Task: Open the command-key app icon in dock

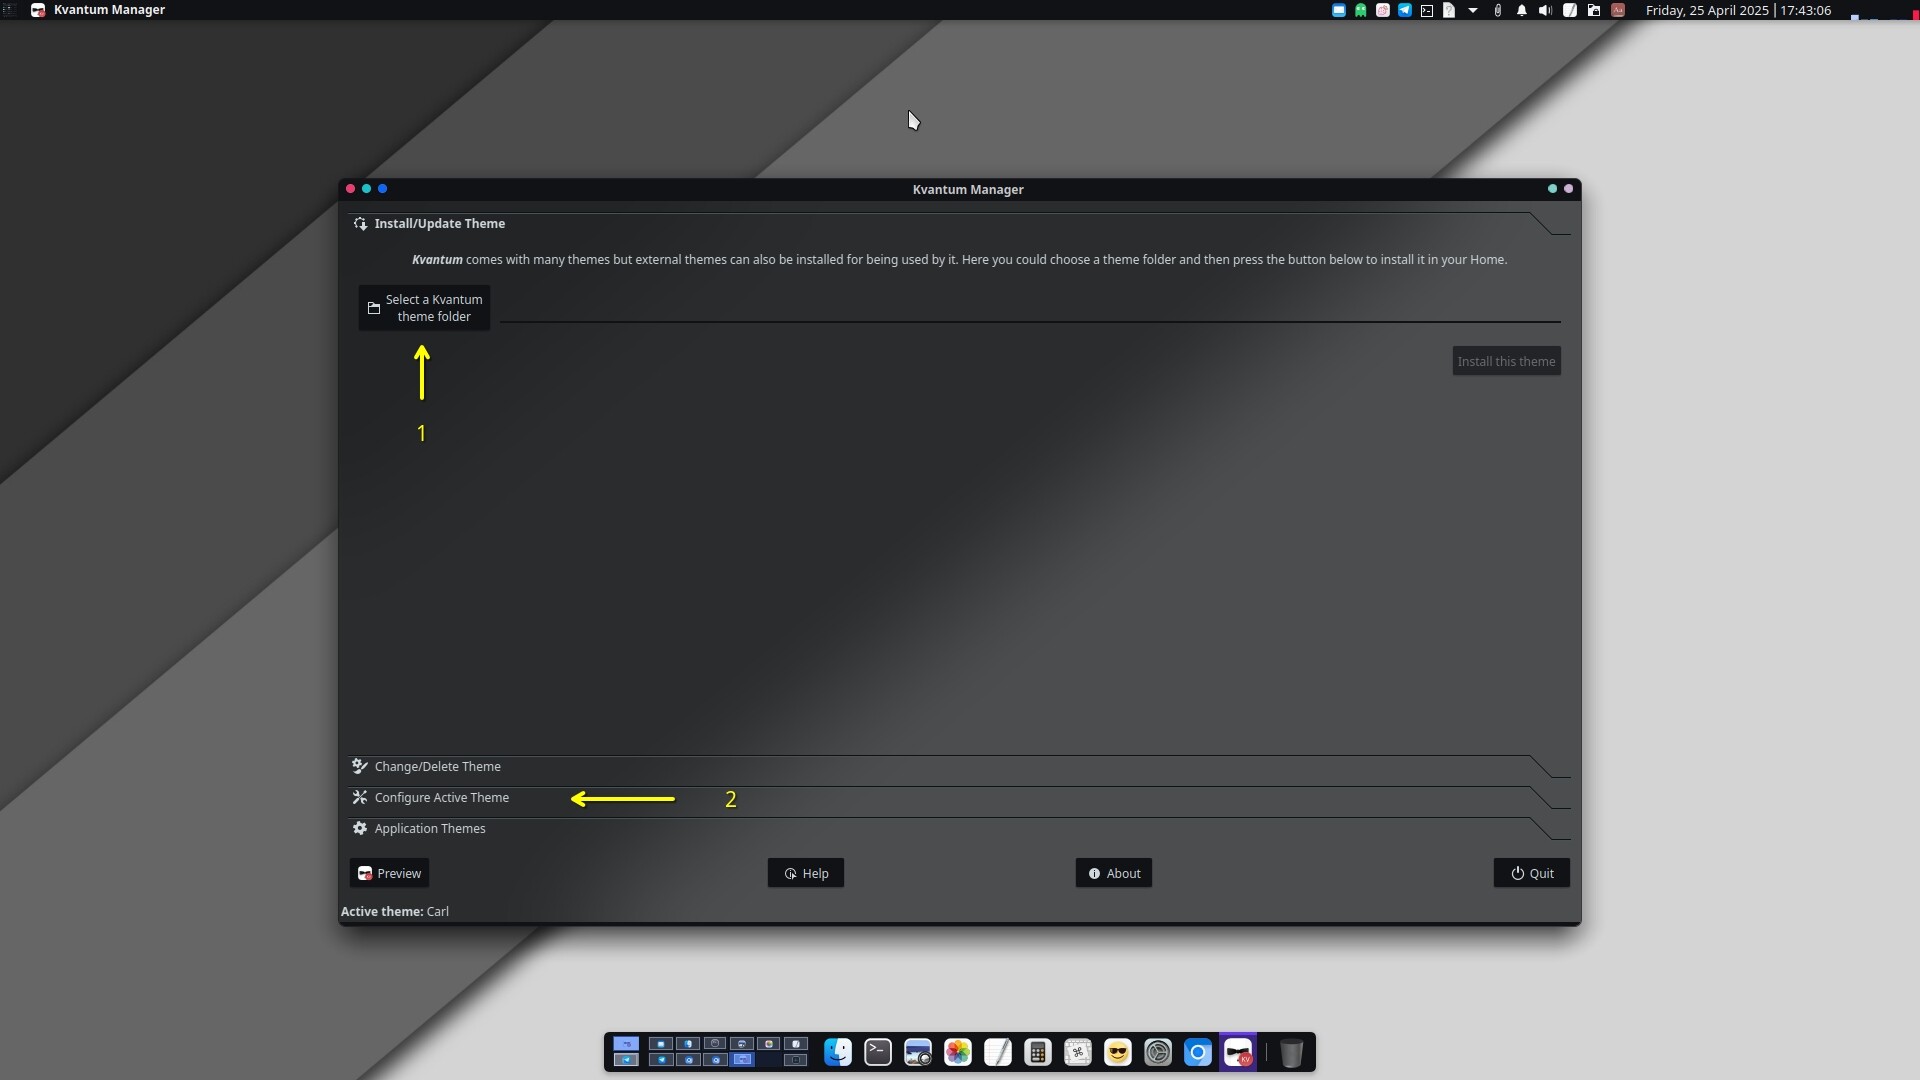Action: [x=1078, y=1052]
